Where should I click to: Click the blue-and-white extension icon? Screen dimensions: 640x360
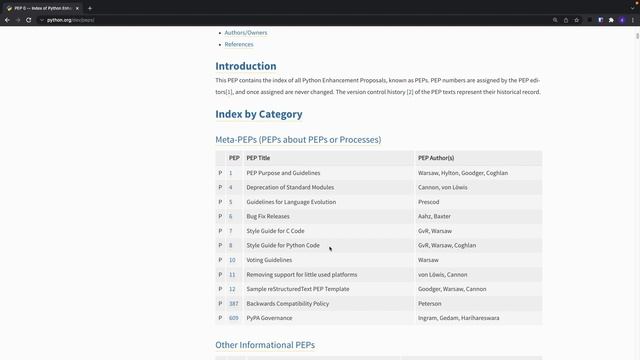600,20
